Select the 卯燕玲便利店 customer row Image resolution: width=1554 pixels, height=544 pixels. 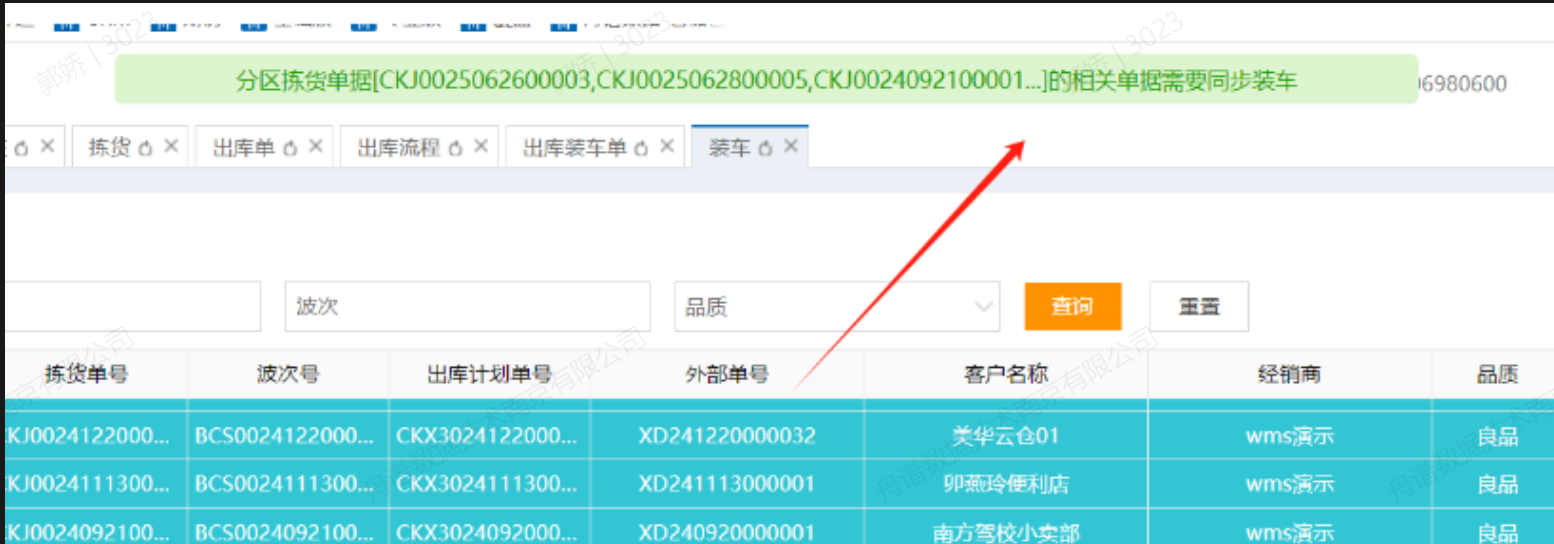tap(1006, 484)
